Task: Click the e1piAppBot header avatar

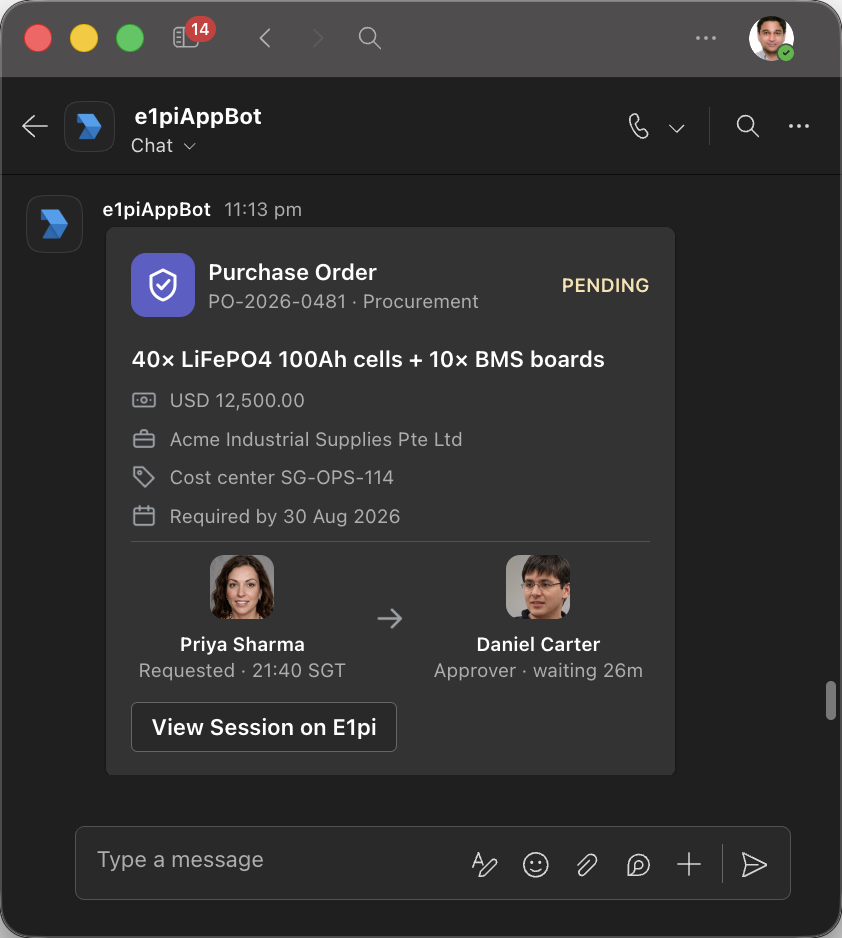Action: coord(90,126)
